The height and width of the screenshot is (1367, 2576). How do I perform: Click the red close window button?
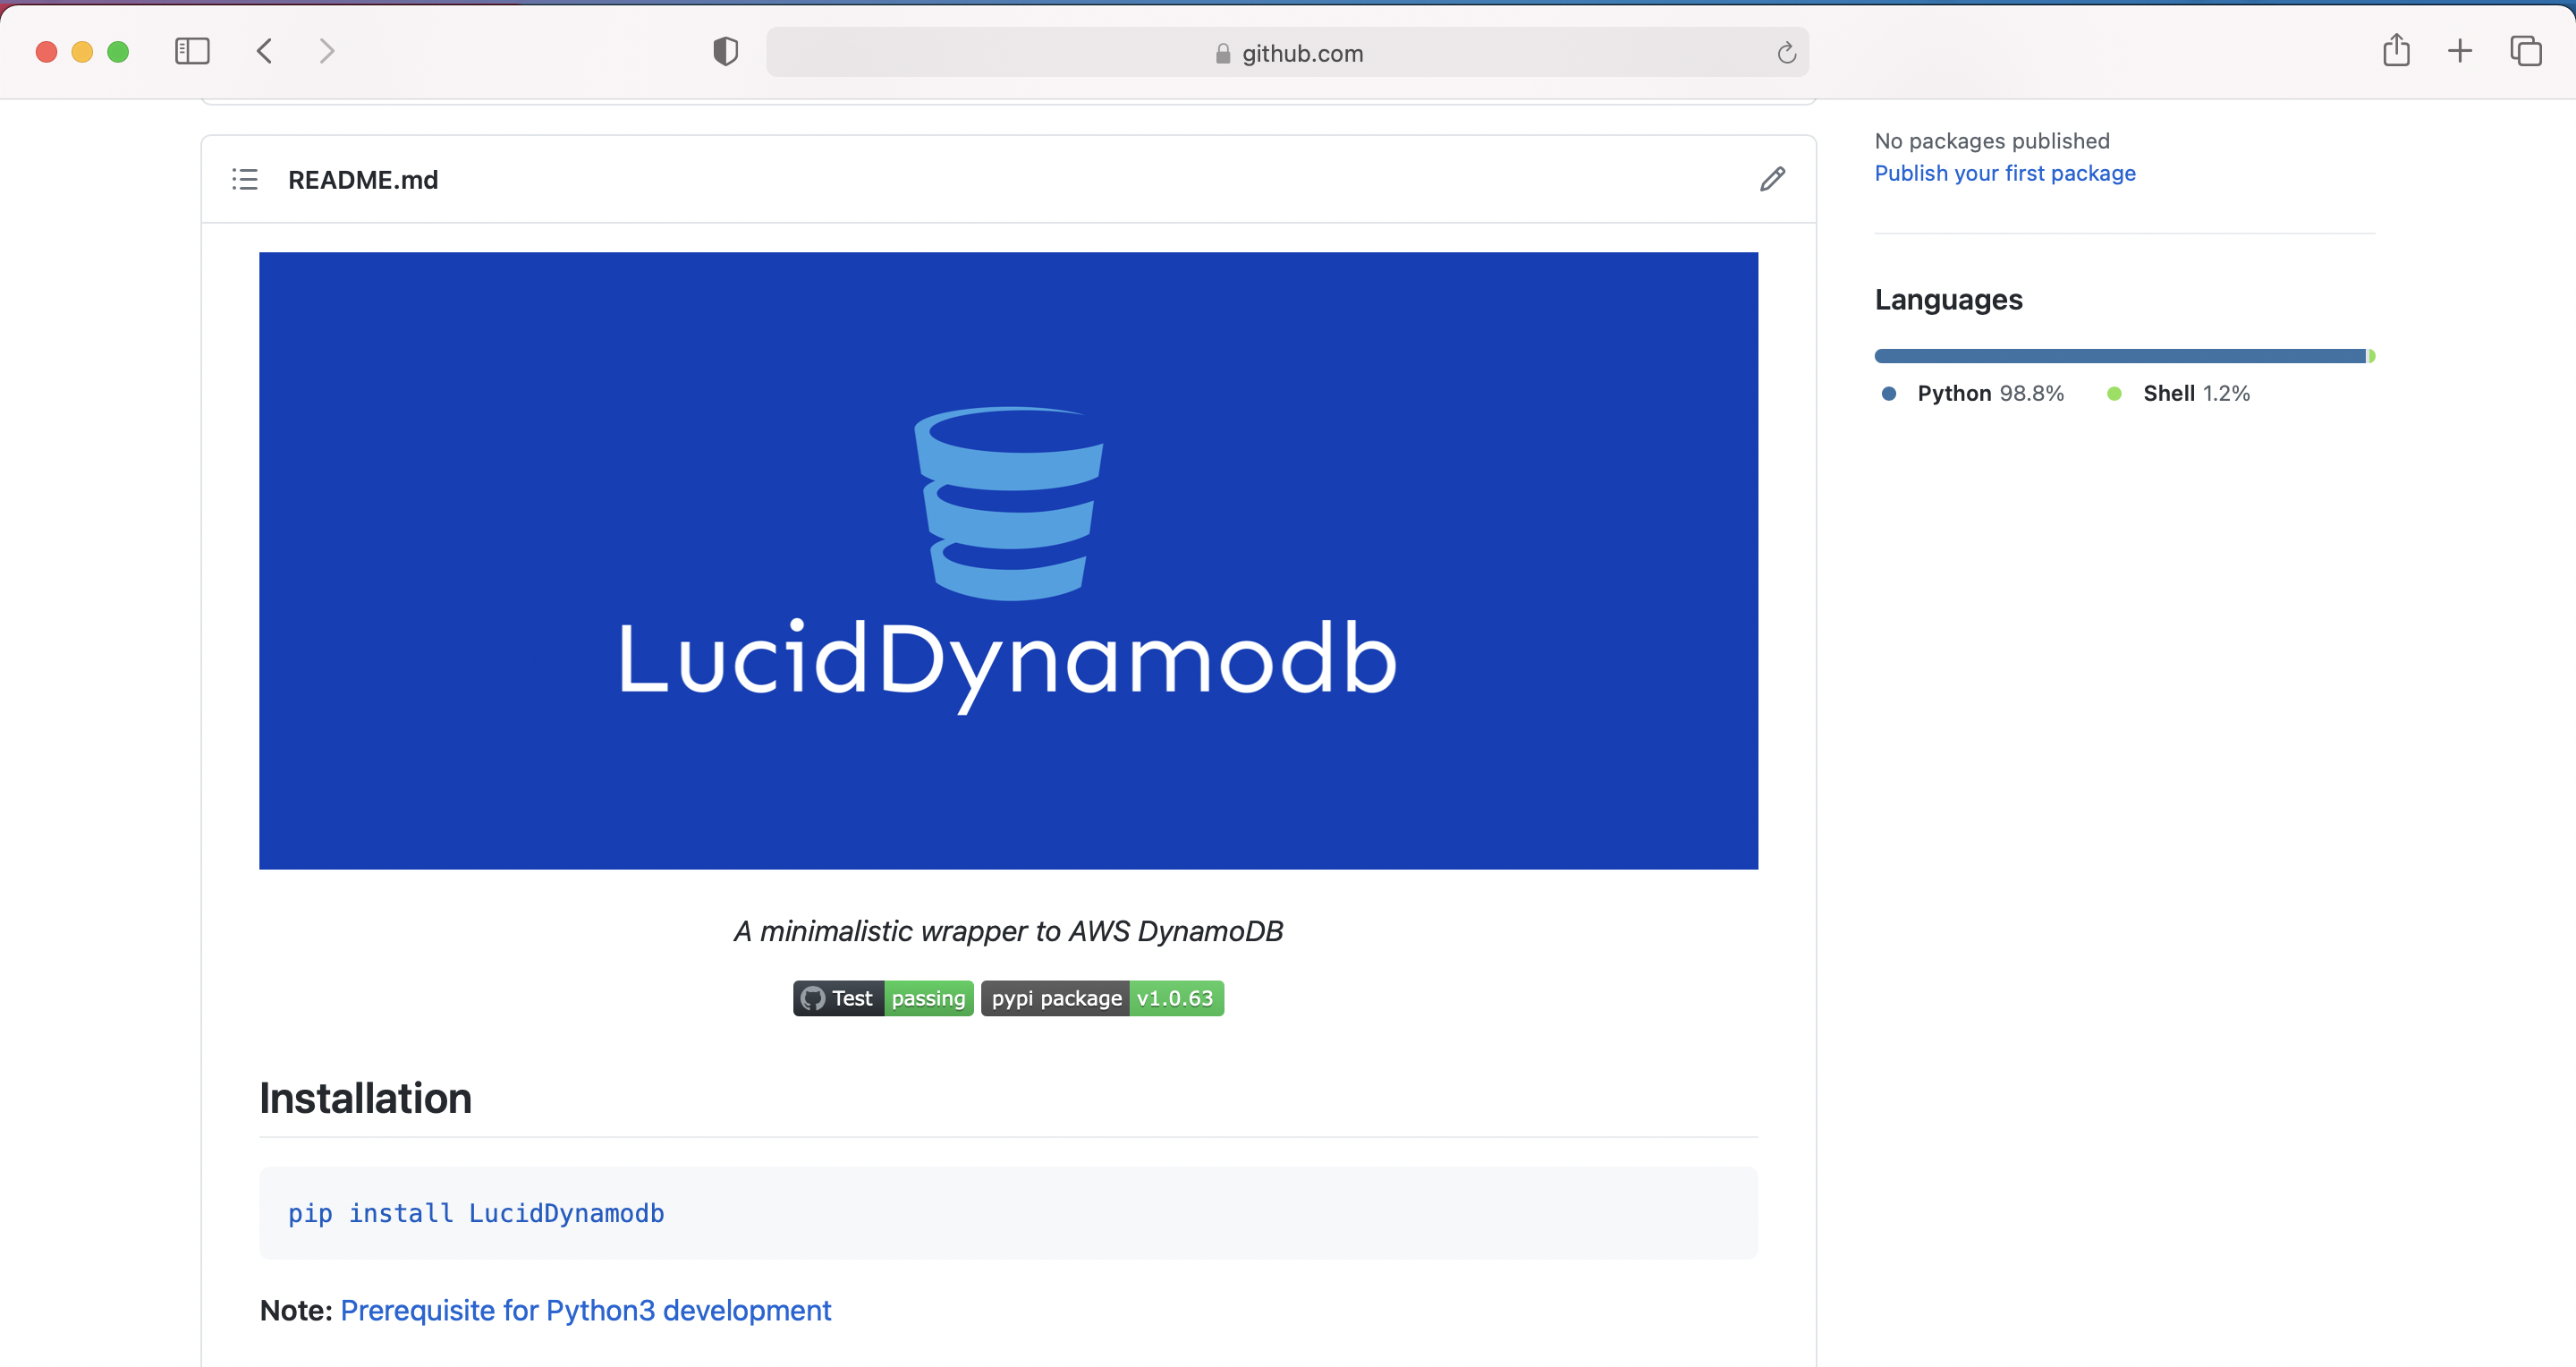tap(46, 51)
